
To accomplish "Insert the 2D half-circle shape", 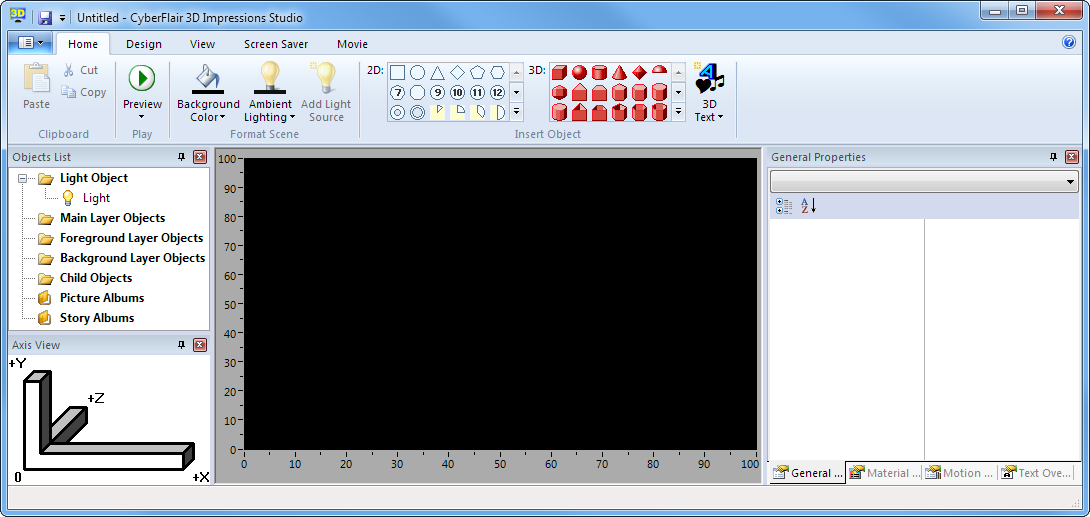I will (x=497, y=112).
